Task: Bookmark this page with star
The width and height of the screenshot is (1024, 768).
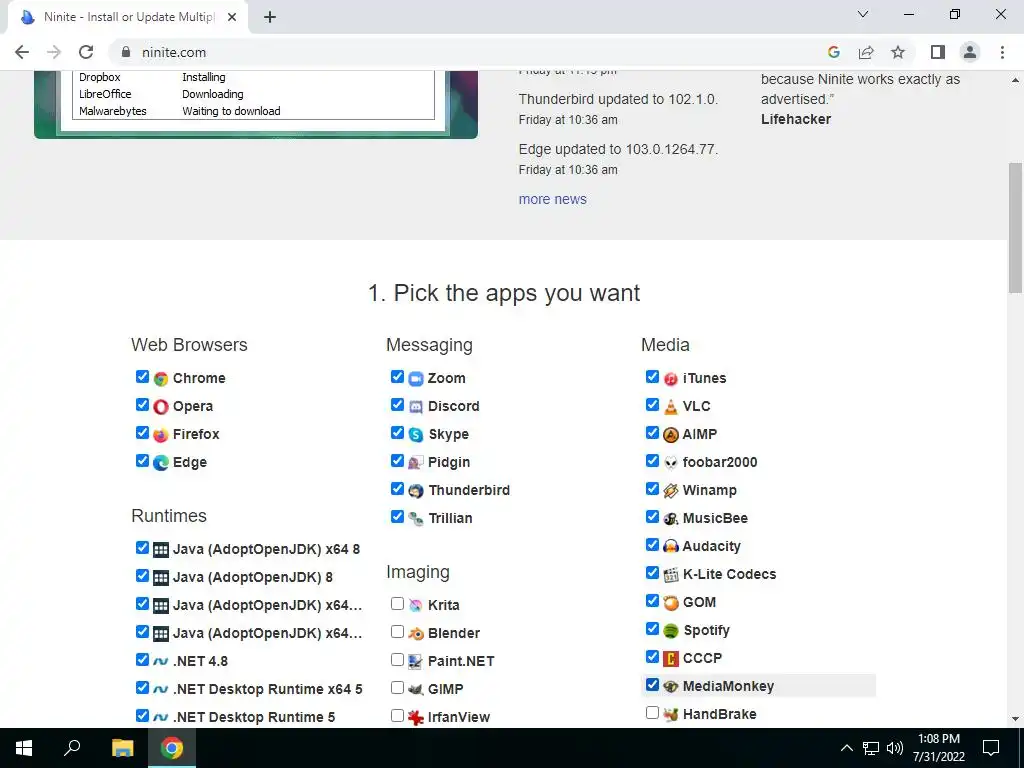Action: (898, 52)
